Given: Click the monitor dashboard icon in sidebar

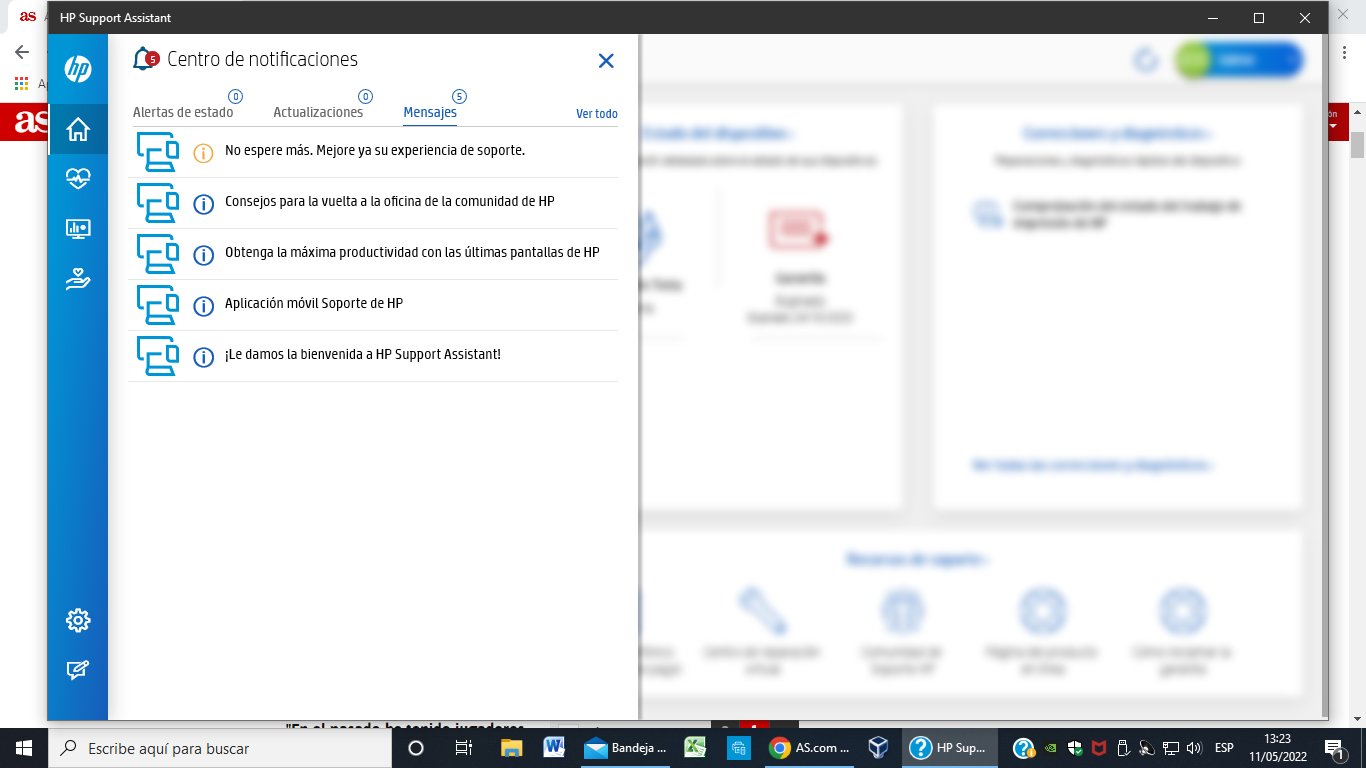Looking at the screenshot, I should click(x=78, y=229).
